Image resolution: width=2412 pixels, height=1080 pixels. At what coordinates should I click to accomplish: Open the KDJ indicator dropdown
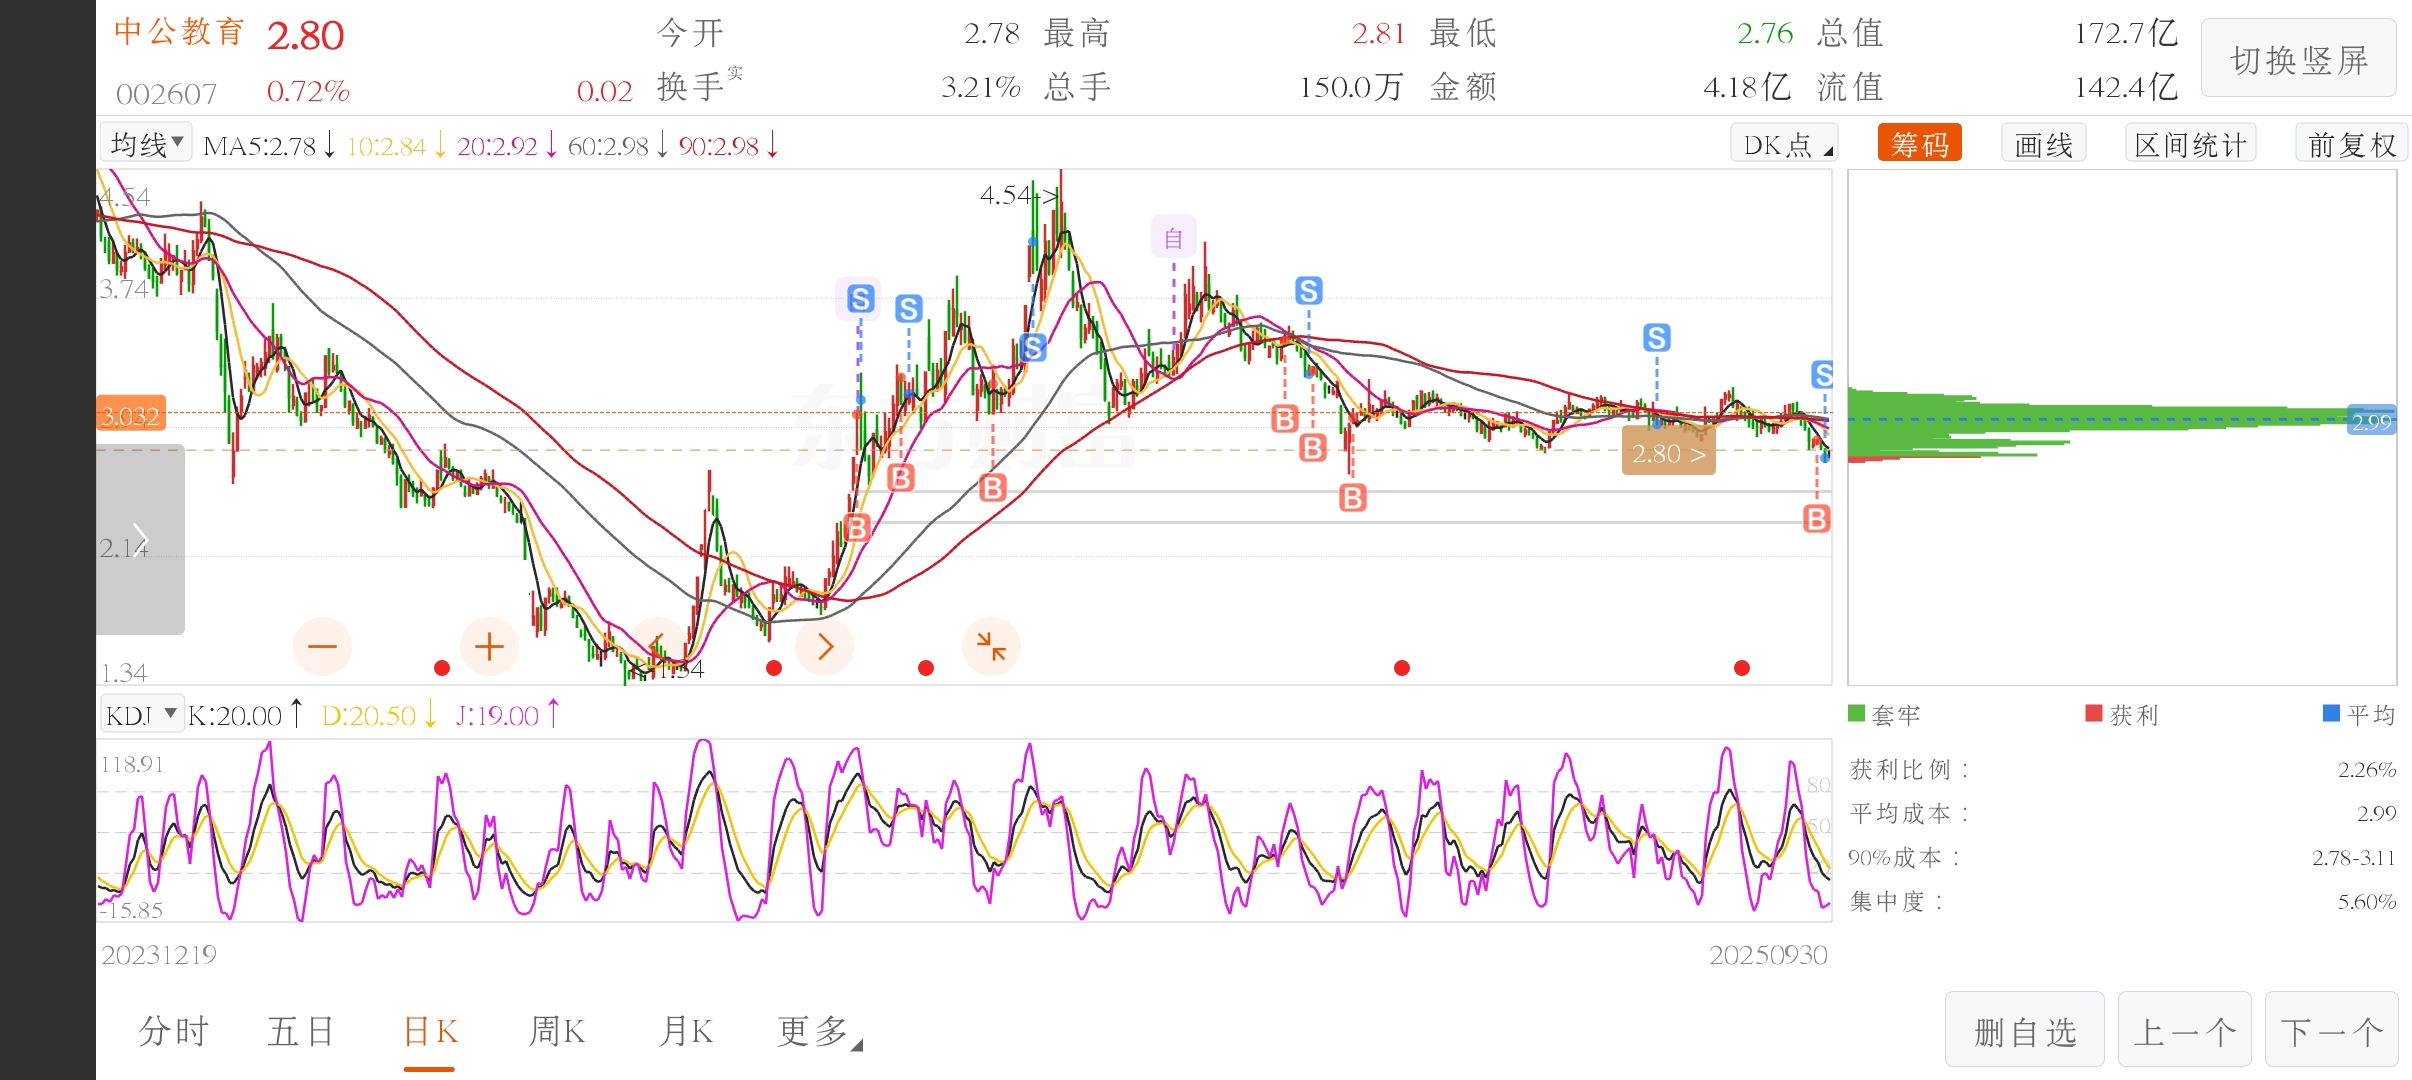tap(141, 715)
